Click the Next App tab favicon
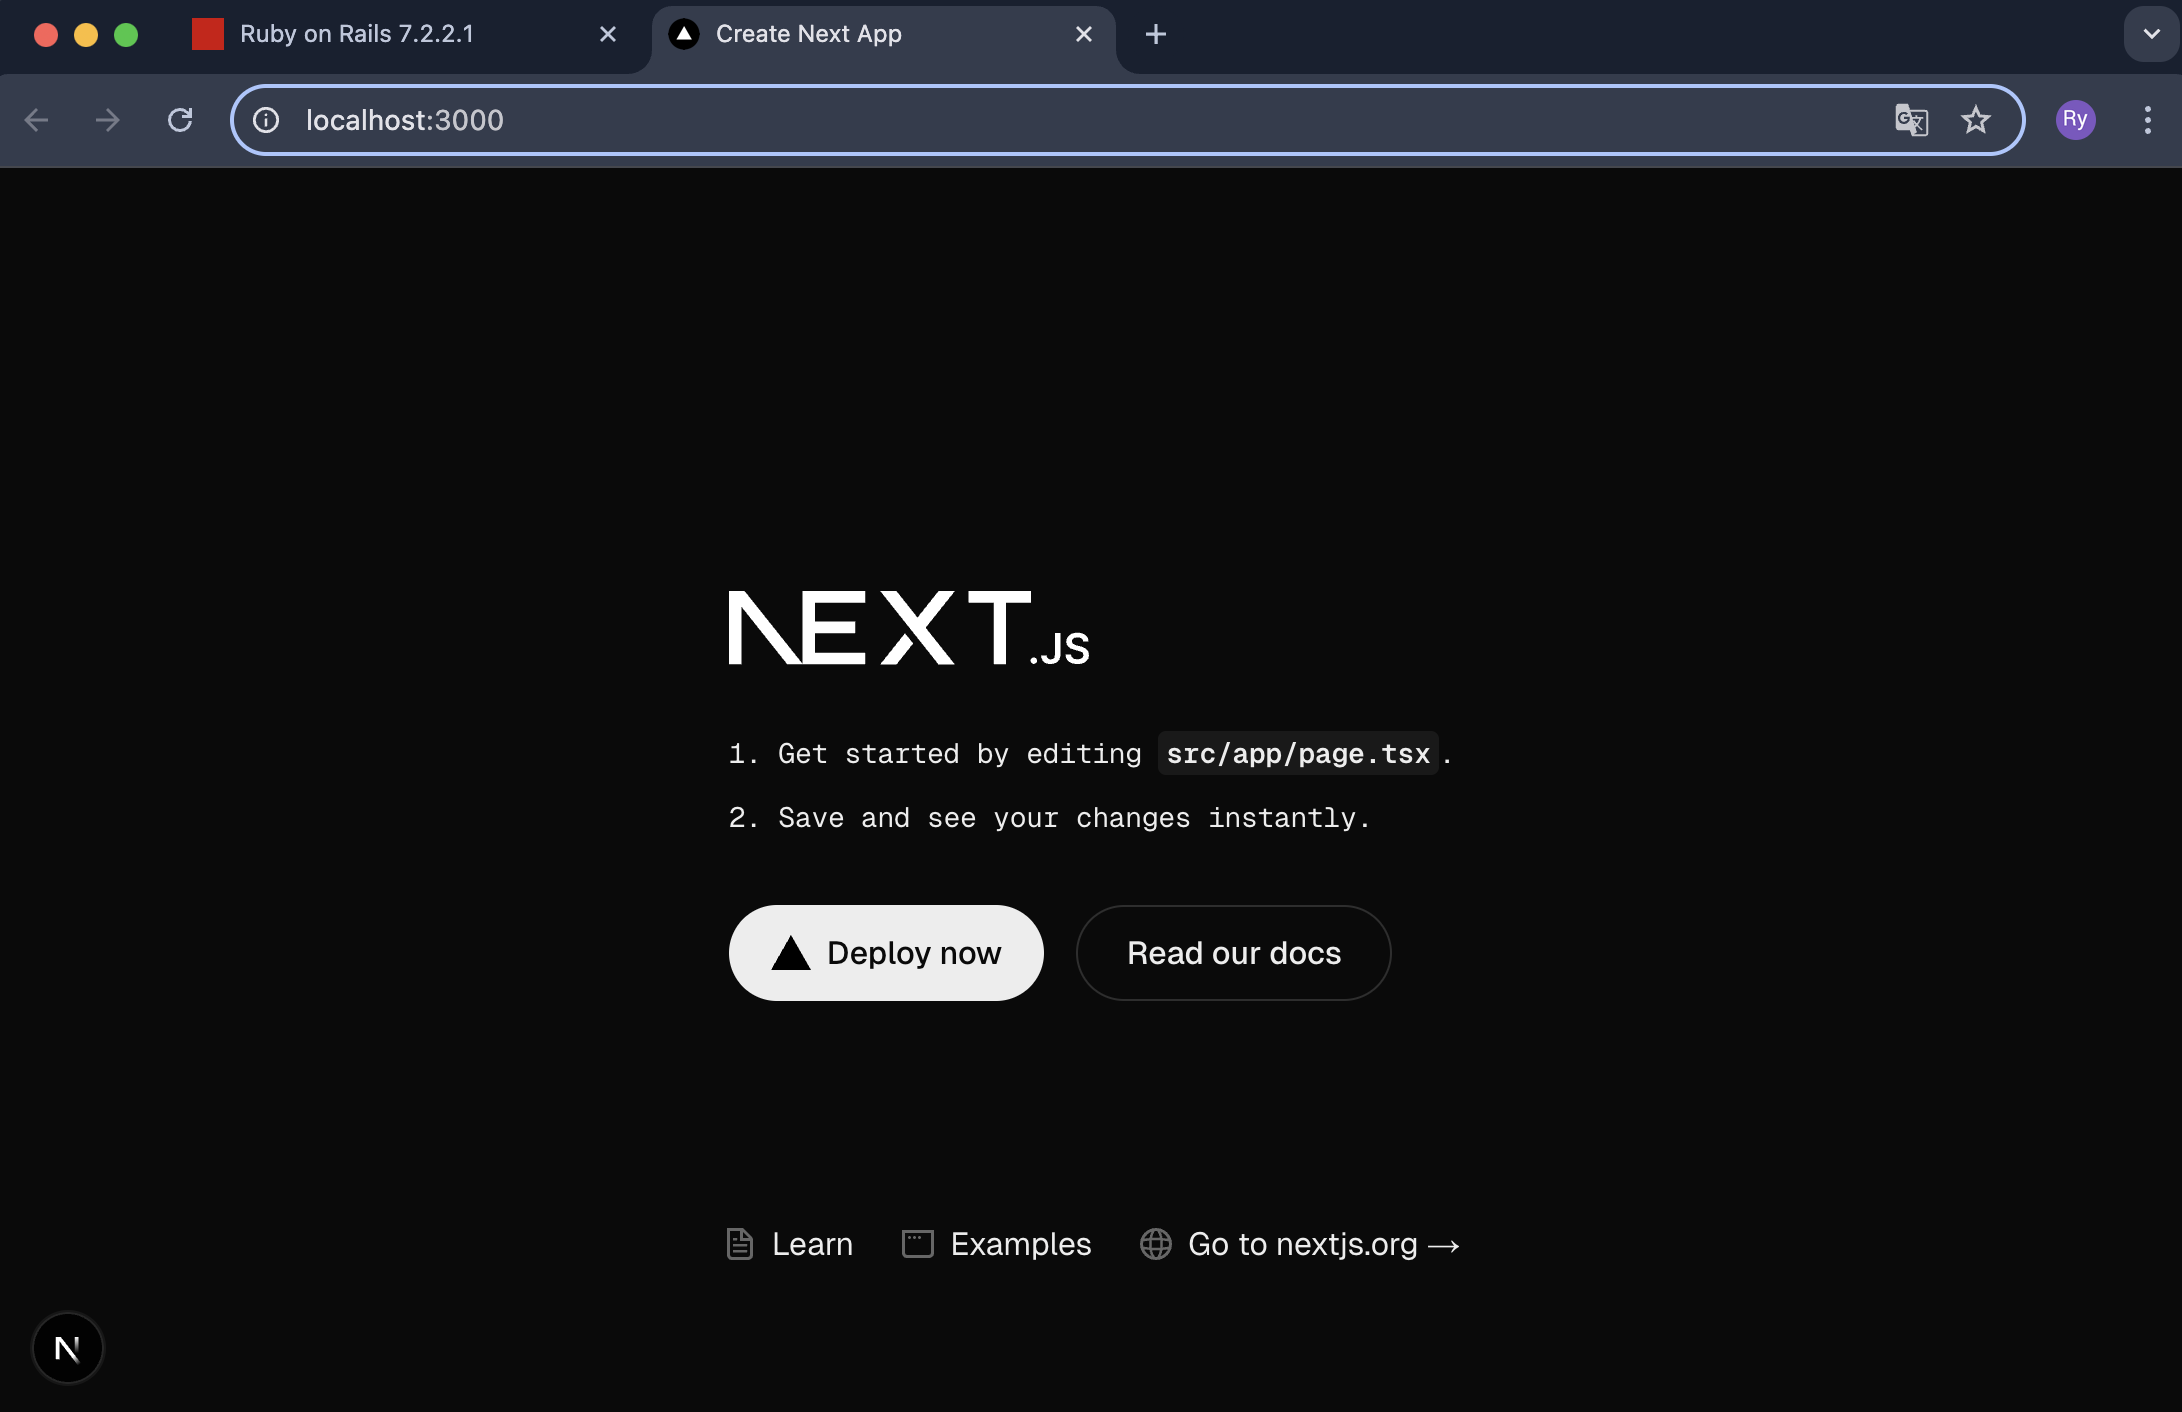2182x1412 pixels. (684, 34)
